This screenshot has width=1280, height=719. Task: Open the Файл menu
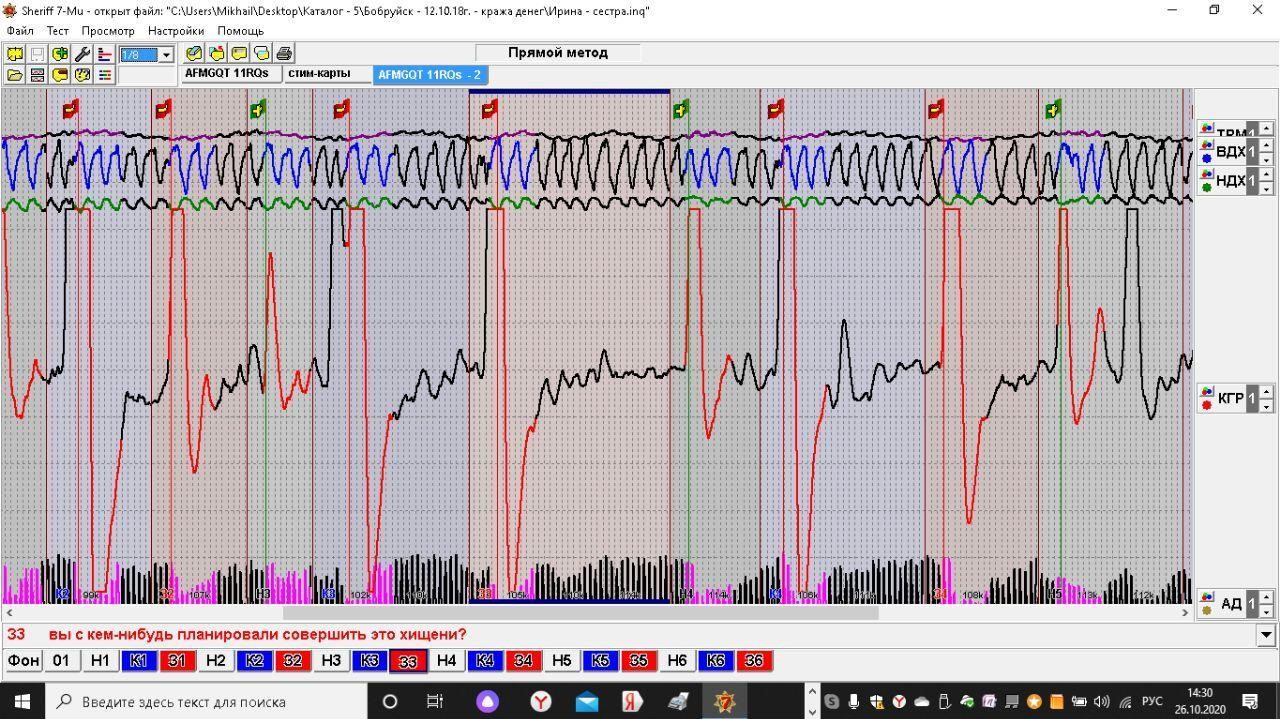pos(20,31)
